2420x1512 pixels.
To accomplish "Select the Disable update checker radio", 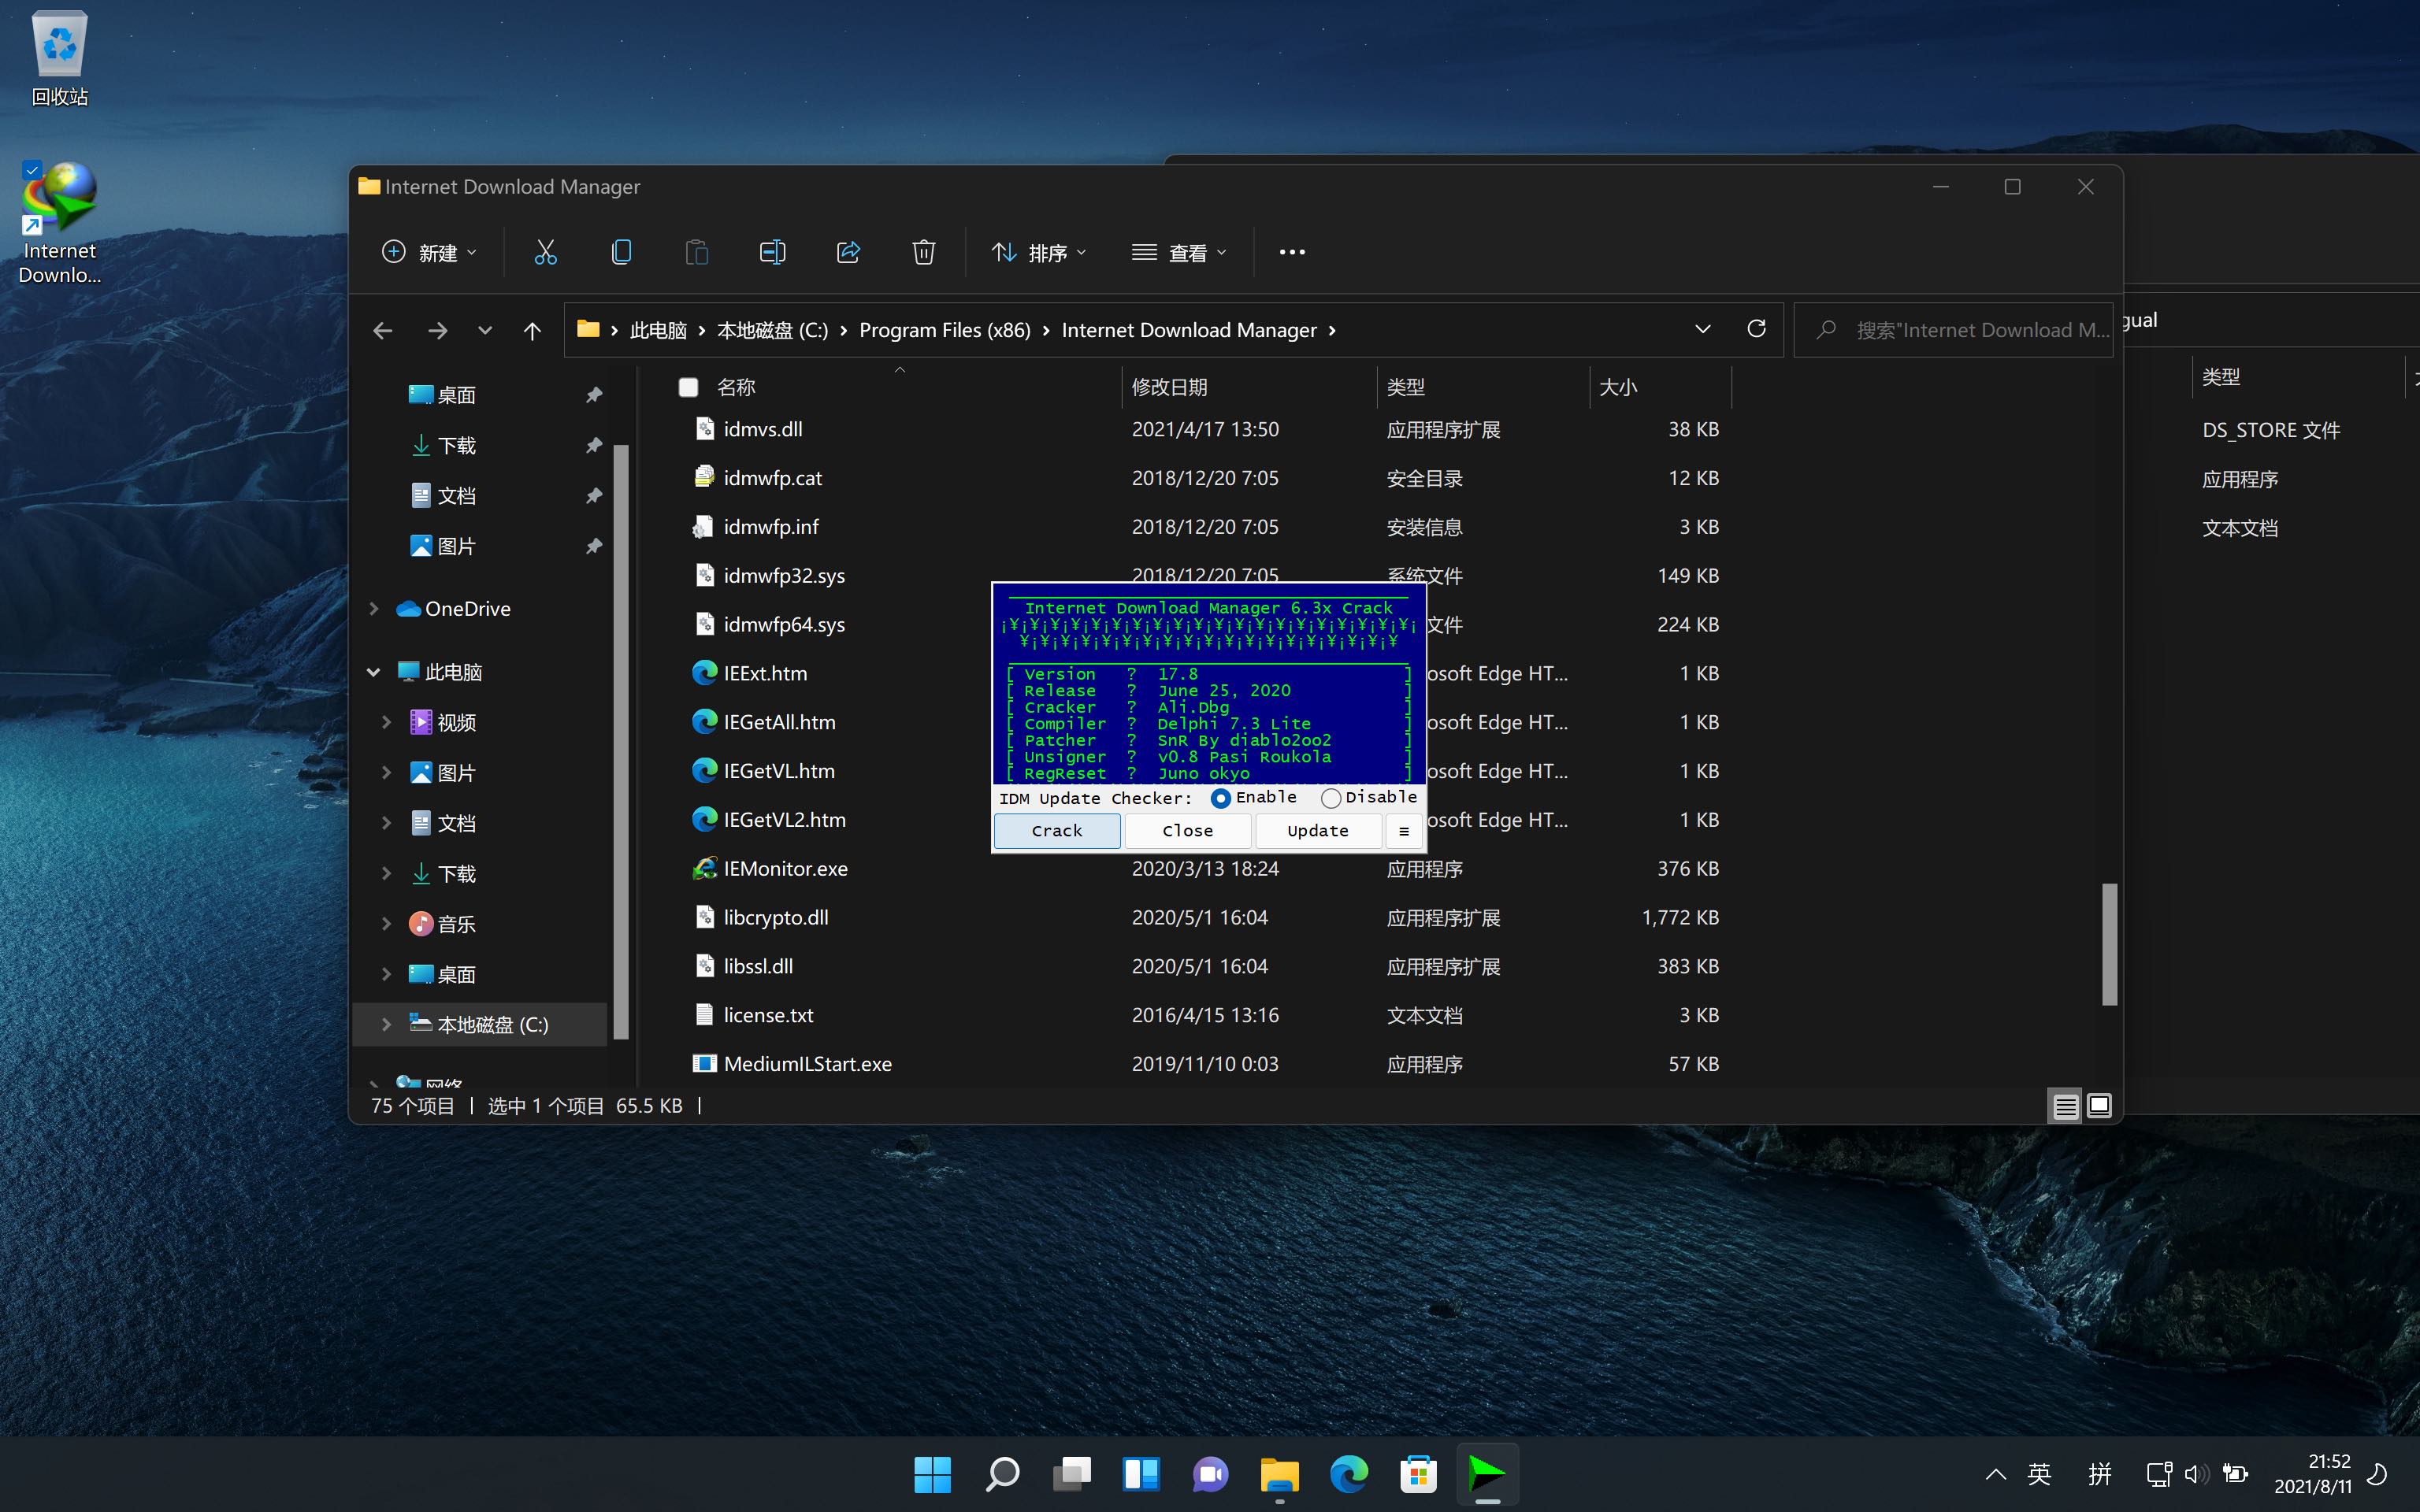I will (1330, 798).
